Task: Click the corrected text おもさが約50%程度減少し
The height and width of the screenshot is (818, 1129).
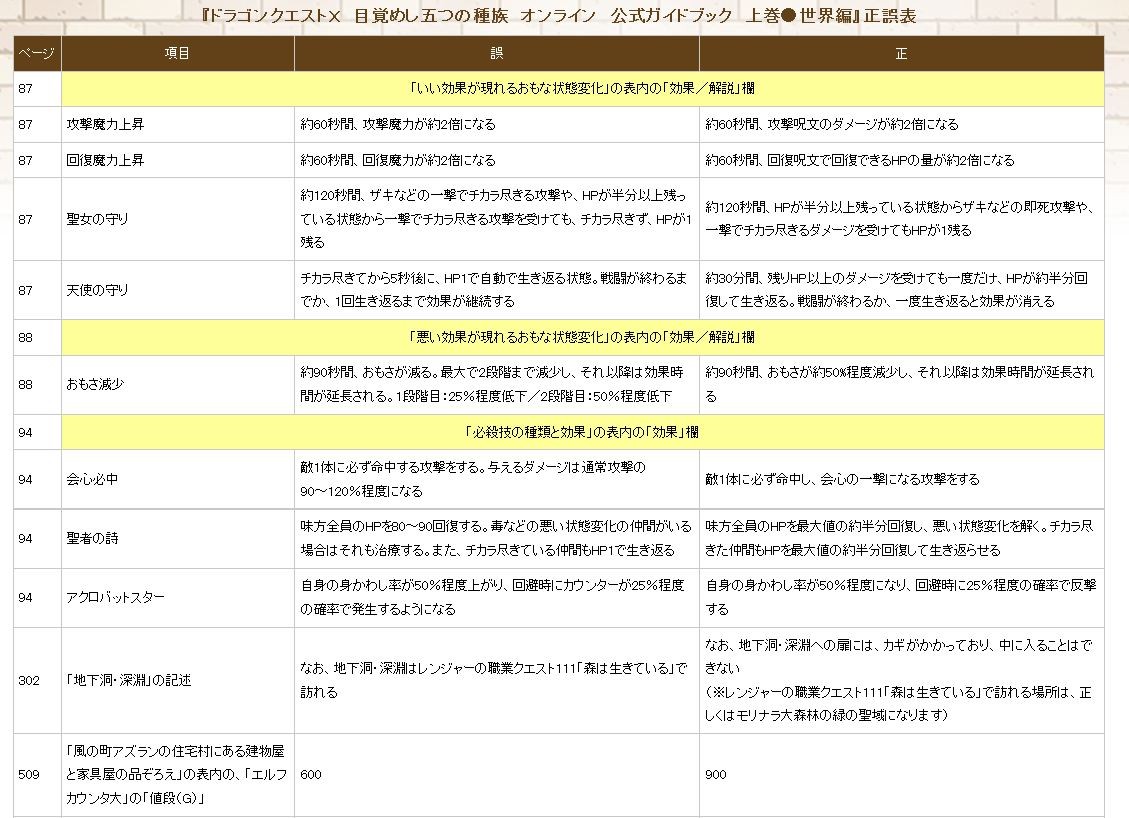Action: tap(901, 385)
